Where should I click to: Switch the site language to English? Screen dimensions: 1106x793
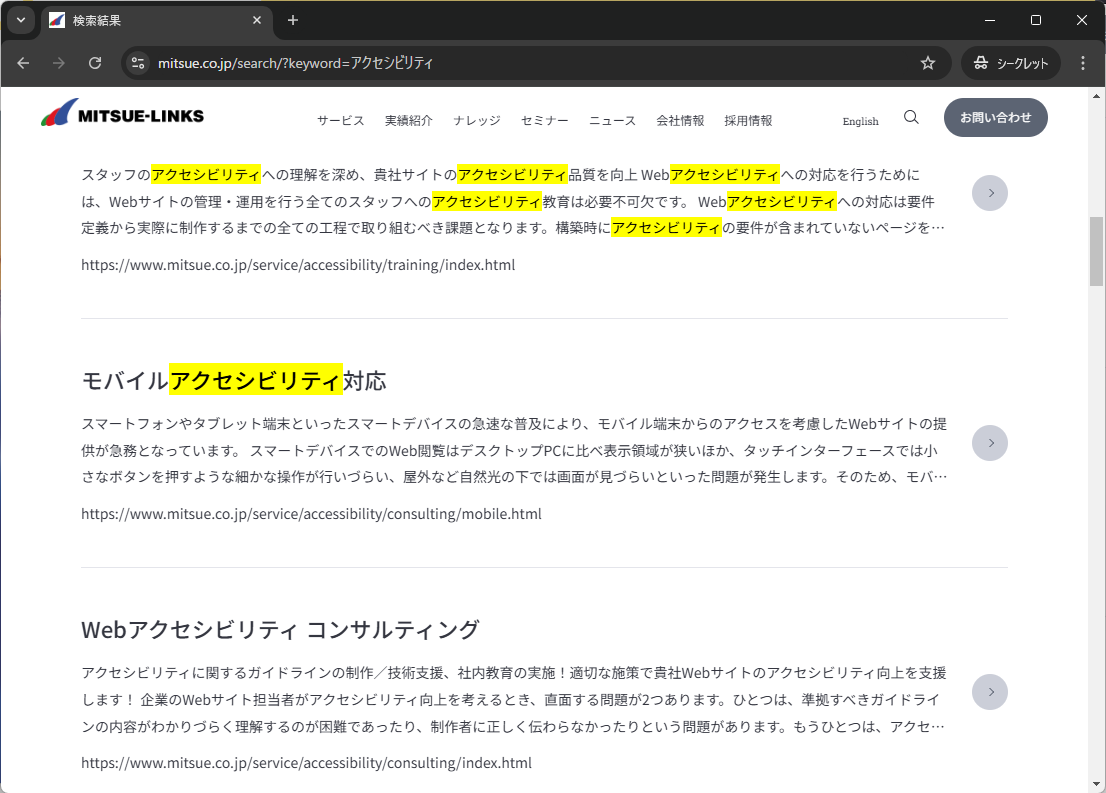point(860,122)
